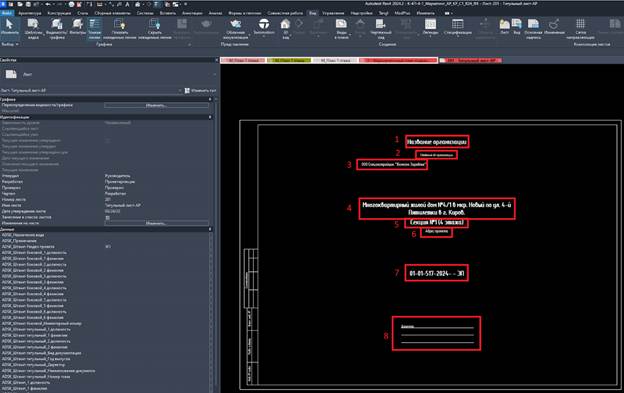This screenshot has width=624, height=393.
Task: Switch to the Управление ribbon tab
Action: [x=333, y=13]
